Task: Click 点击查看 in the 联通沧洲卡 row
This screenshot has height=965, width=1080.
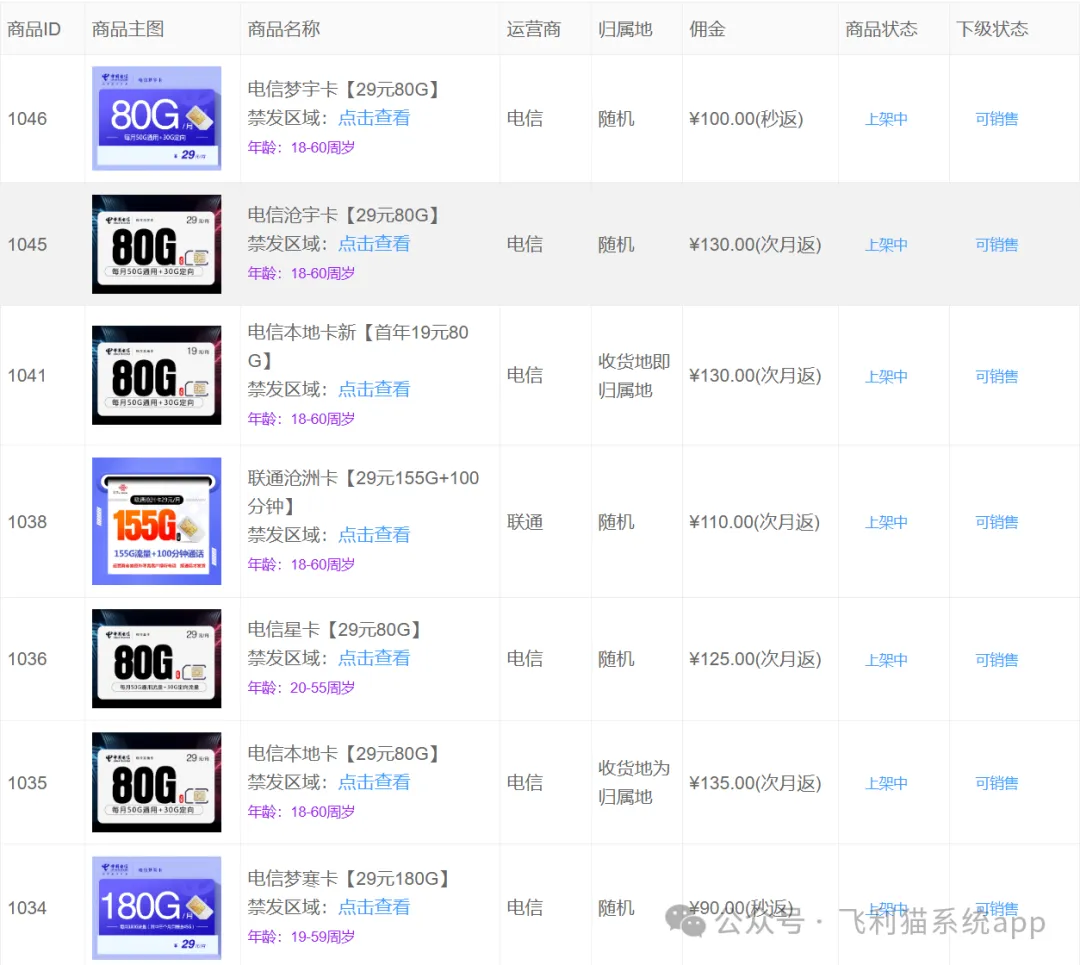Action: click(374, 535)
